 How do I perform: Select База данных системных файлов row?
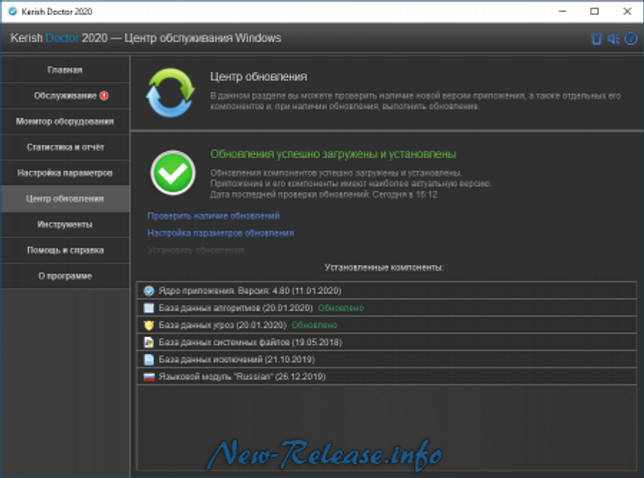[x=387, y=342]
